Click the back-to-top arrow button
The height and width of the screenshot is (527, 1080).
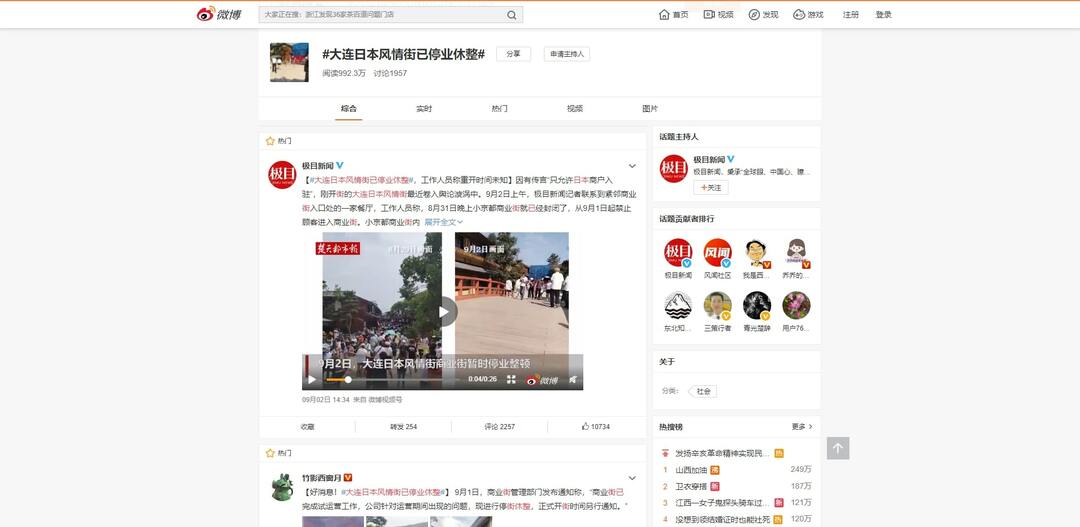coord(838,448)
